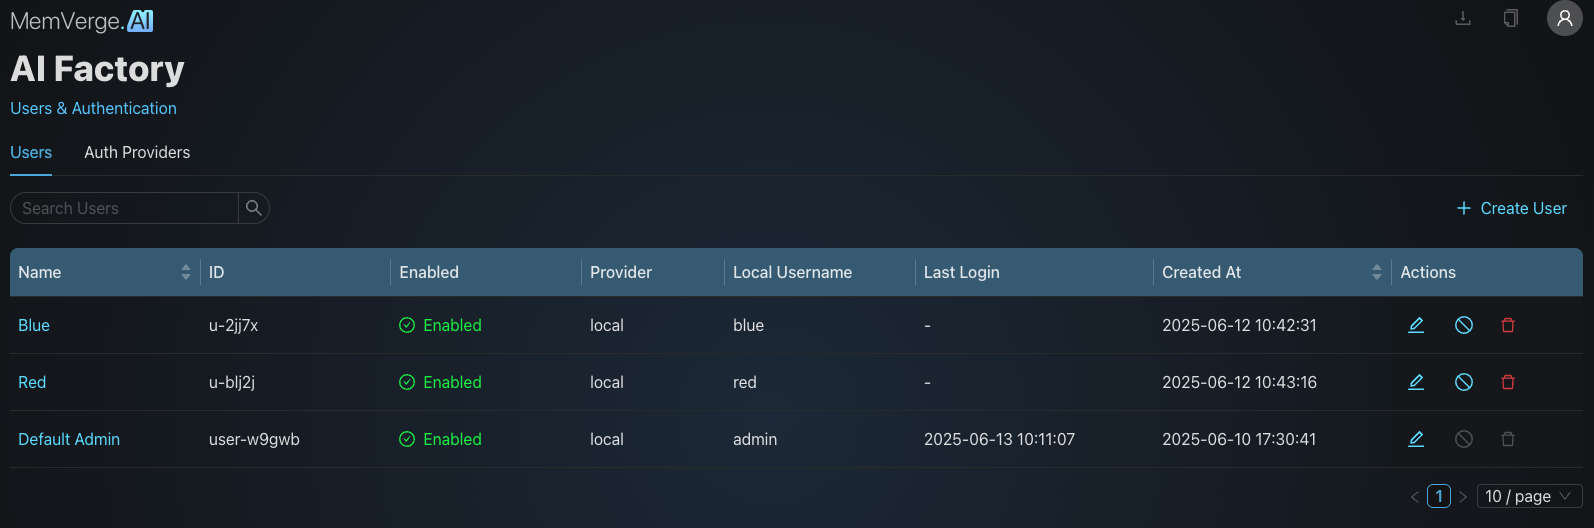Delete the Blue user with the trash icon

tap(1508, 325)
